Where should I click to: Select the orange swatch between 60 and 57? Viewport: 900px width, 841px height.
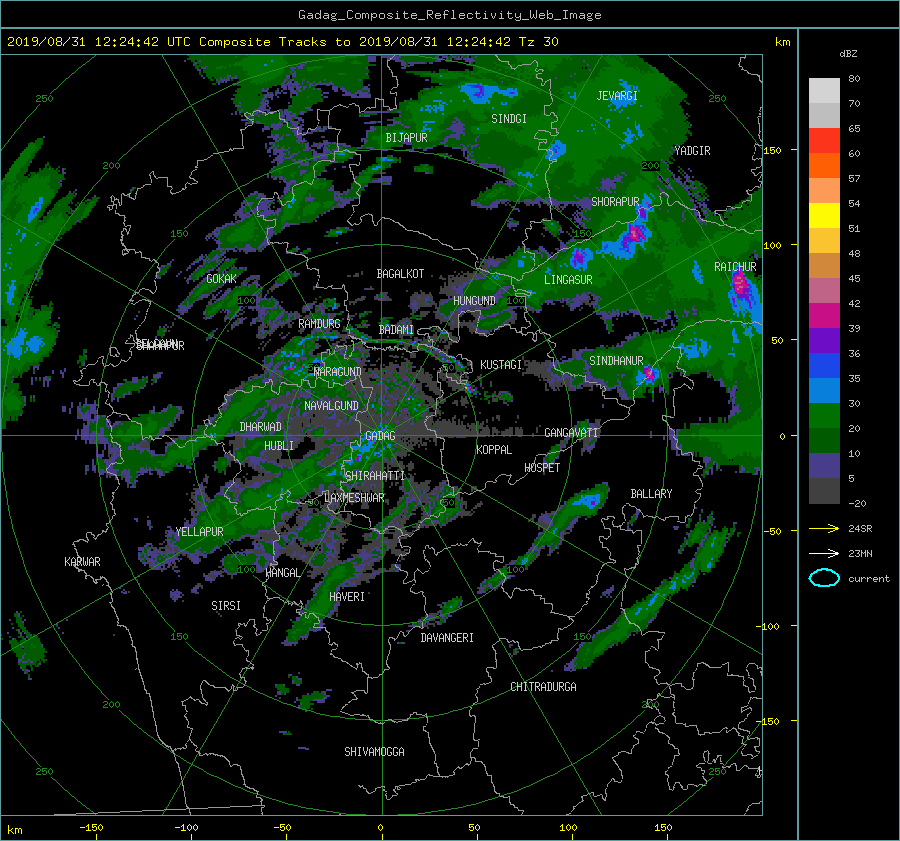pyautogui.click(x=824, y=165)
